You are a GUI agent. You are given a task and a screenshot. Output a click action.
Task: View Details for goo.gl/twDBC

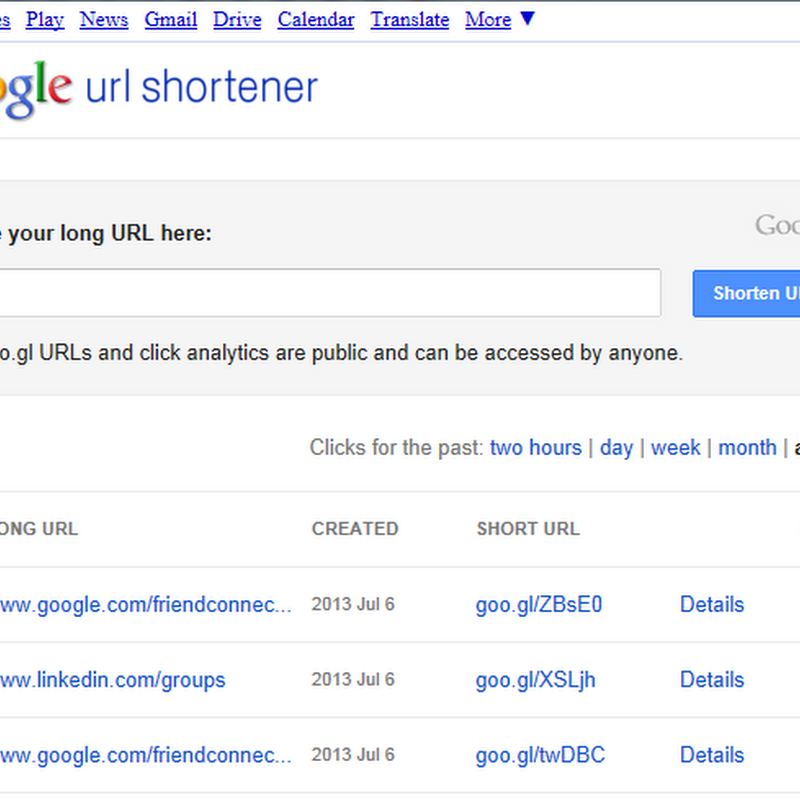pyautogui.click(x=712, y=754)
